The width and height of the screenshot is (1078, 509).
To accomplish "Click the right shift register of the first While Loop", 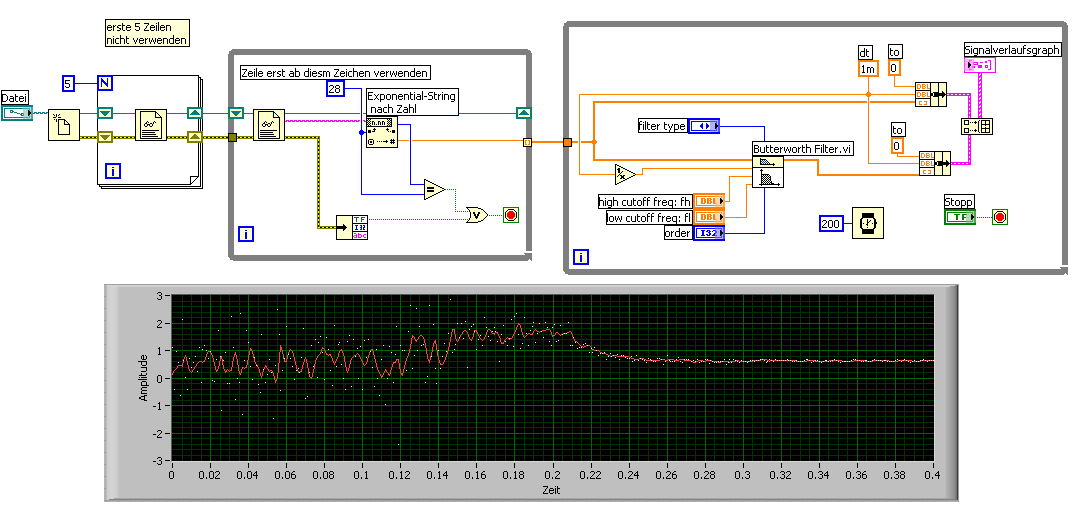I will [523, 113].
